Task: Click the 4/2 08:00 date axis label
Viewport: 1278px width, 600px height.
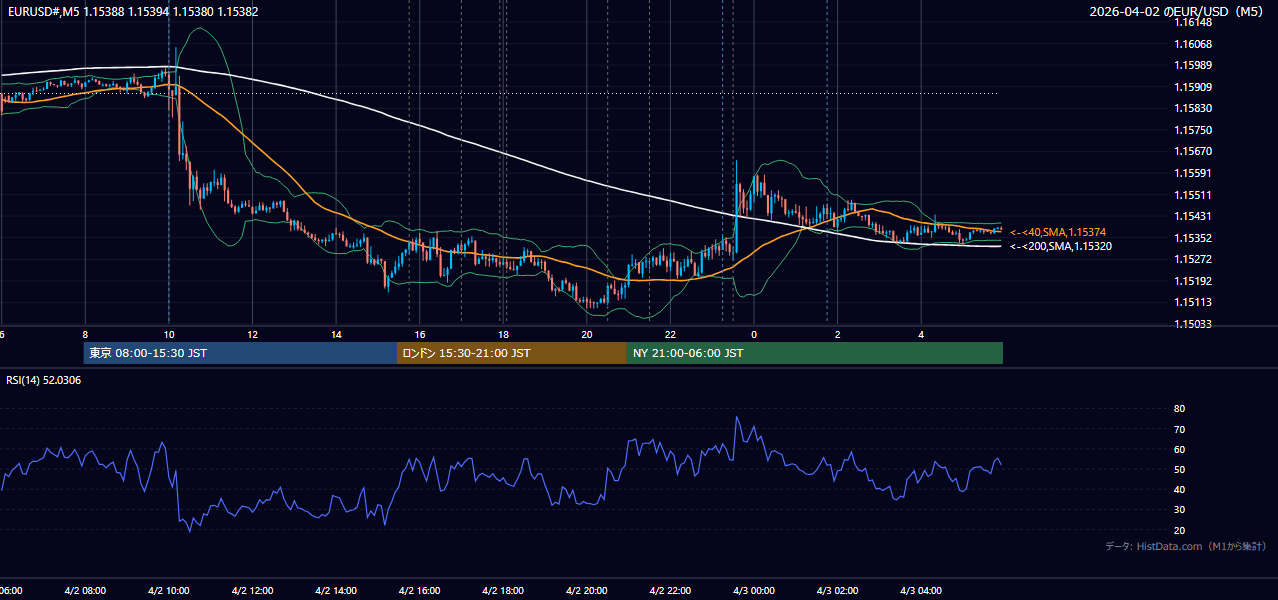Action: 85,591
